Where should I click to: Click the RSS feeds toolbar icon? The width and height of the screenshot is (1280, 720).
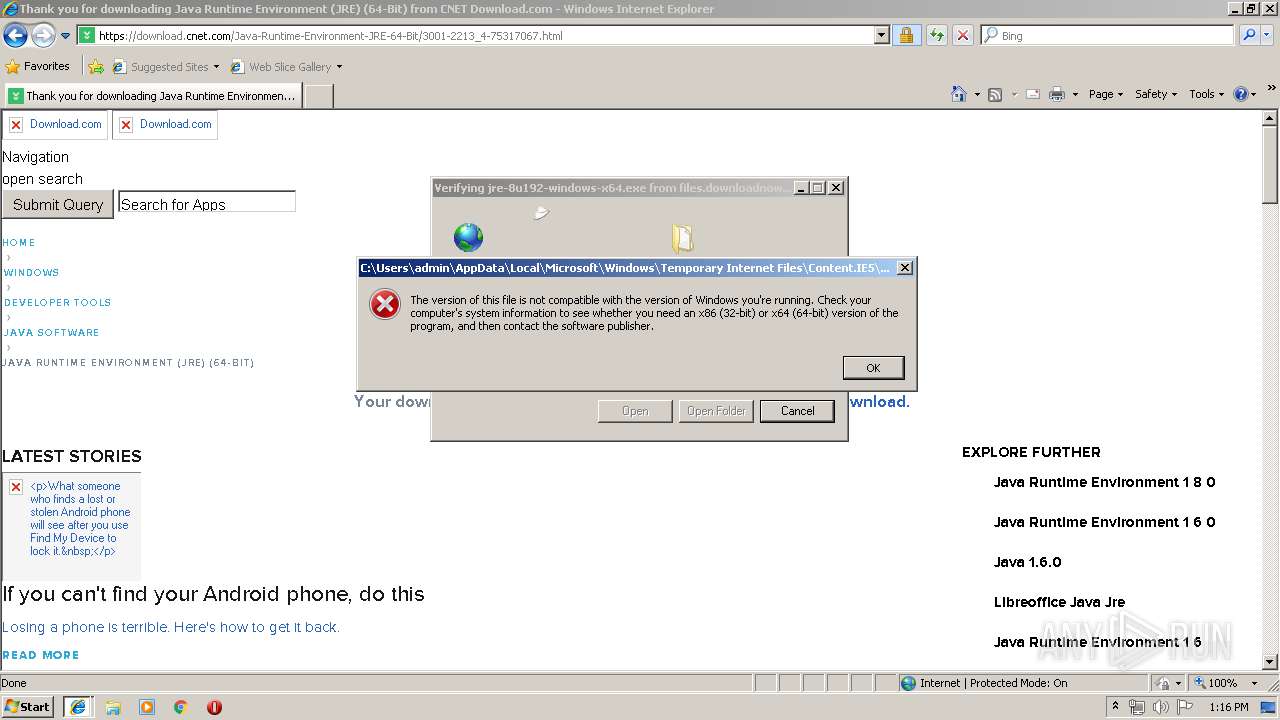click(x=995, y=94)
